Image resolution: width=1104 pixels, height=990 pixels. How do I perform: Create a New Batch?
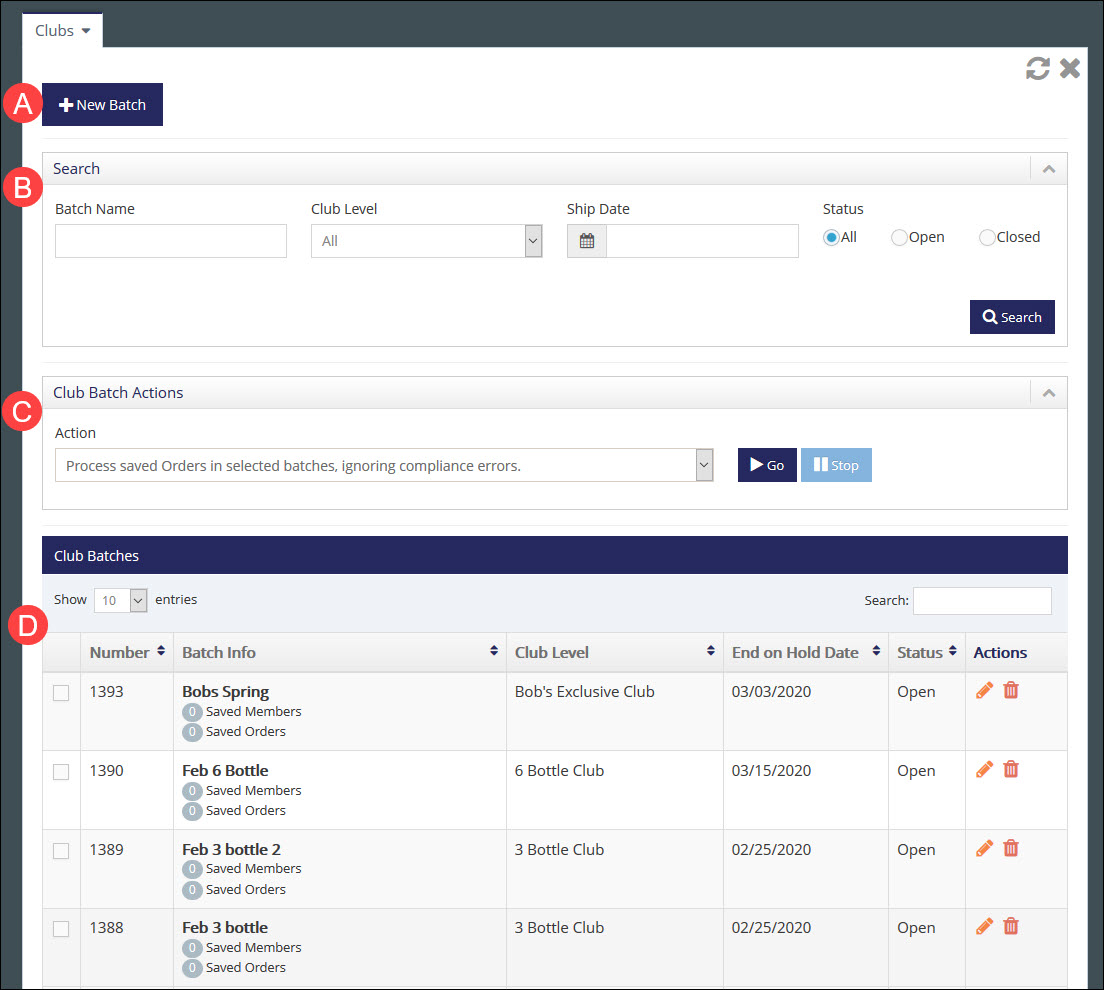pos(102,104)
